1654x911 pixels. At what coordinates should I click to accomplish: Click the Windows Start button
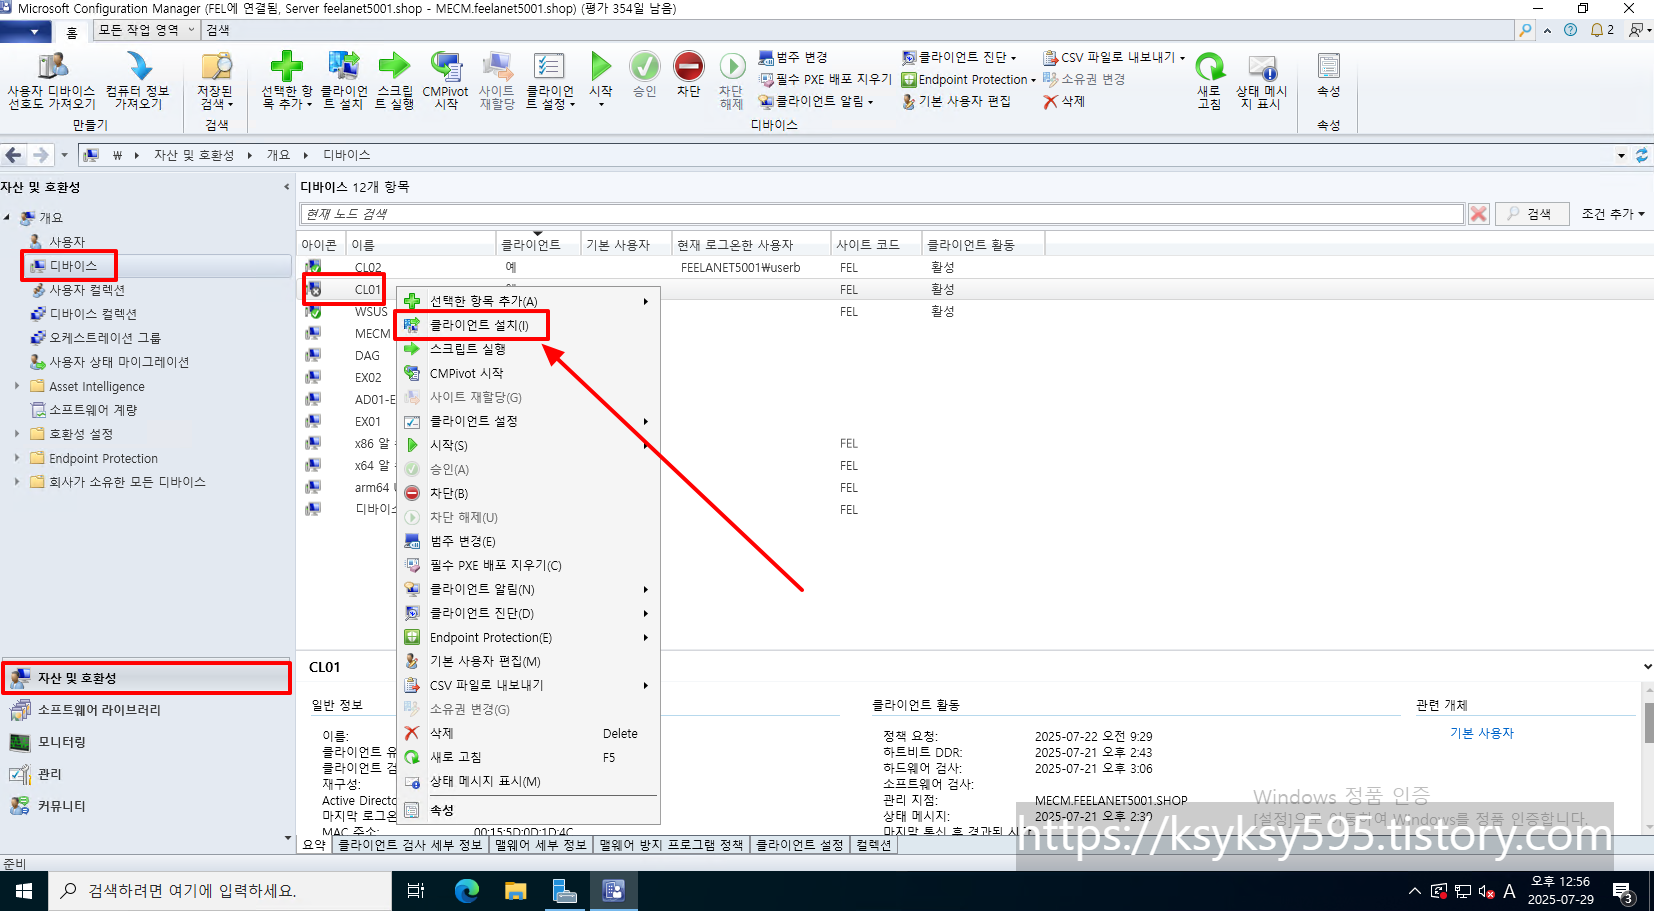24,890
